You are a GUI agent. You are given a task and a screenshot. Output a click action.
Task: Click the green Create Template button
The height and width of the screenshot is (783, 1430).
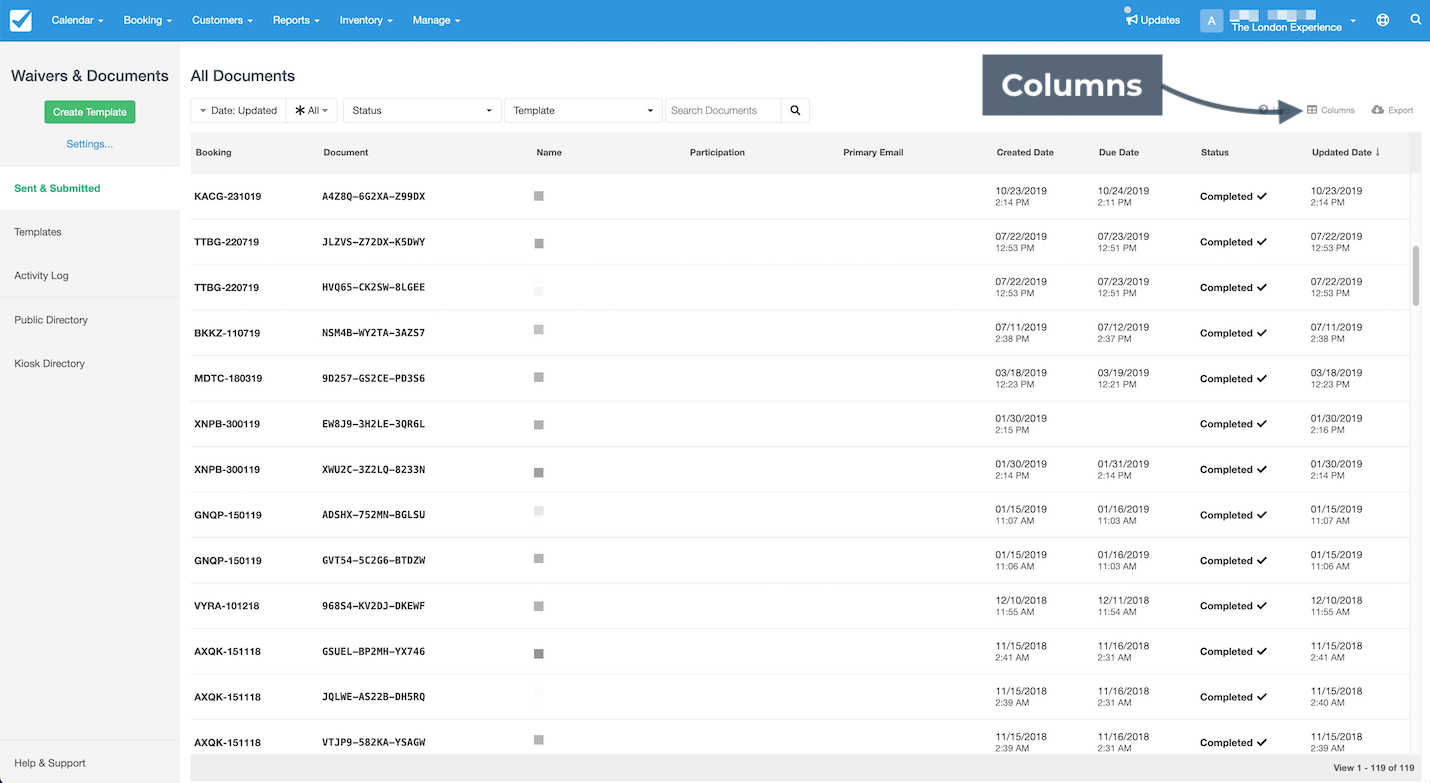90,112
